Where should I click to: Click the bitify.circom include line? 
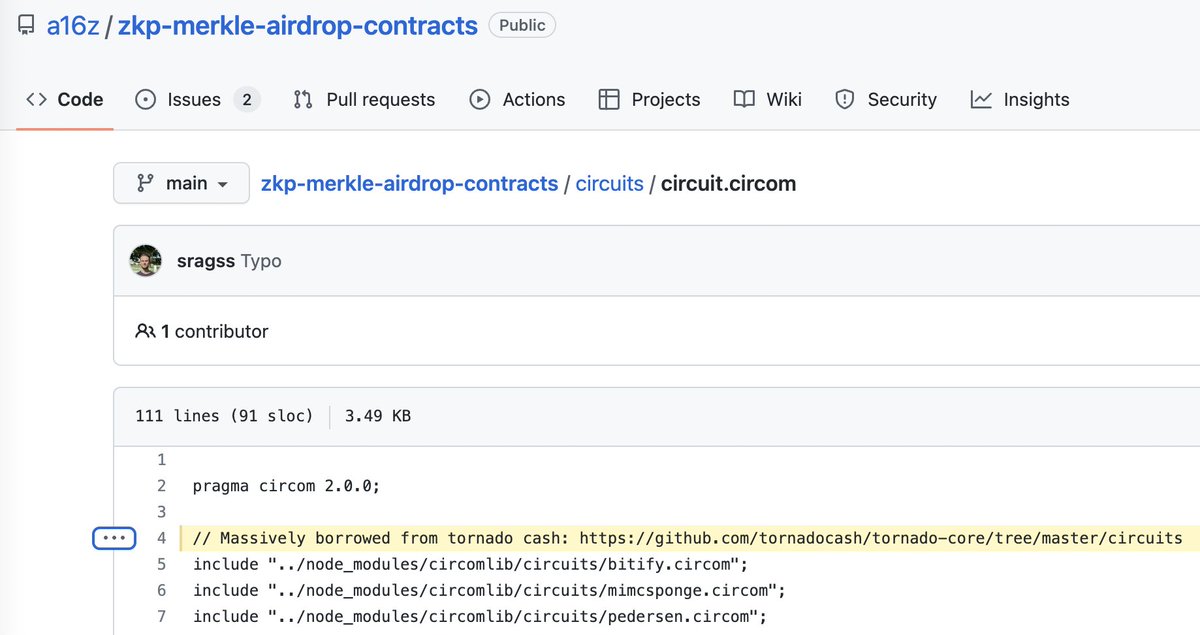[x=471, y=564]
